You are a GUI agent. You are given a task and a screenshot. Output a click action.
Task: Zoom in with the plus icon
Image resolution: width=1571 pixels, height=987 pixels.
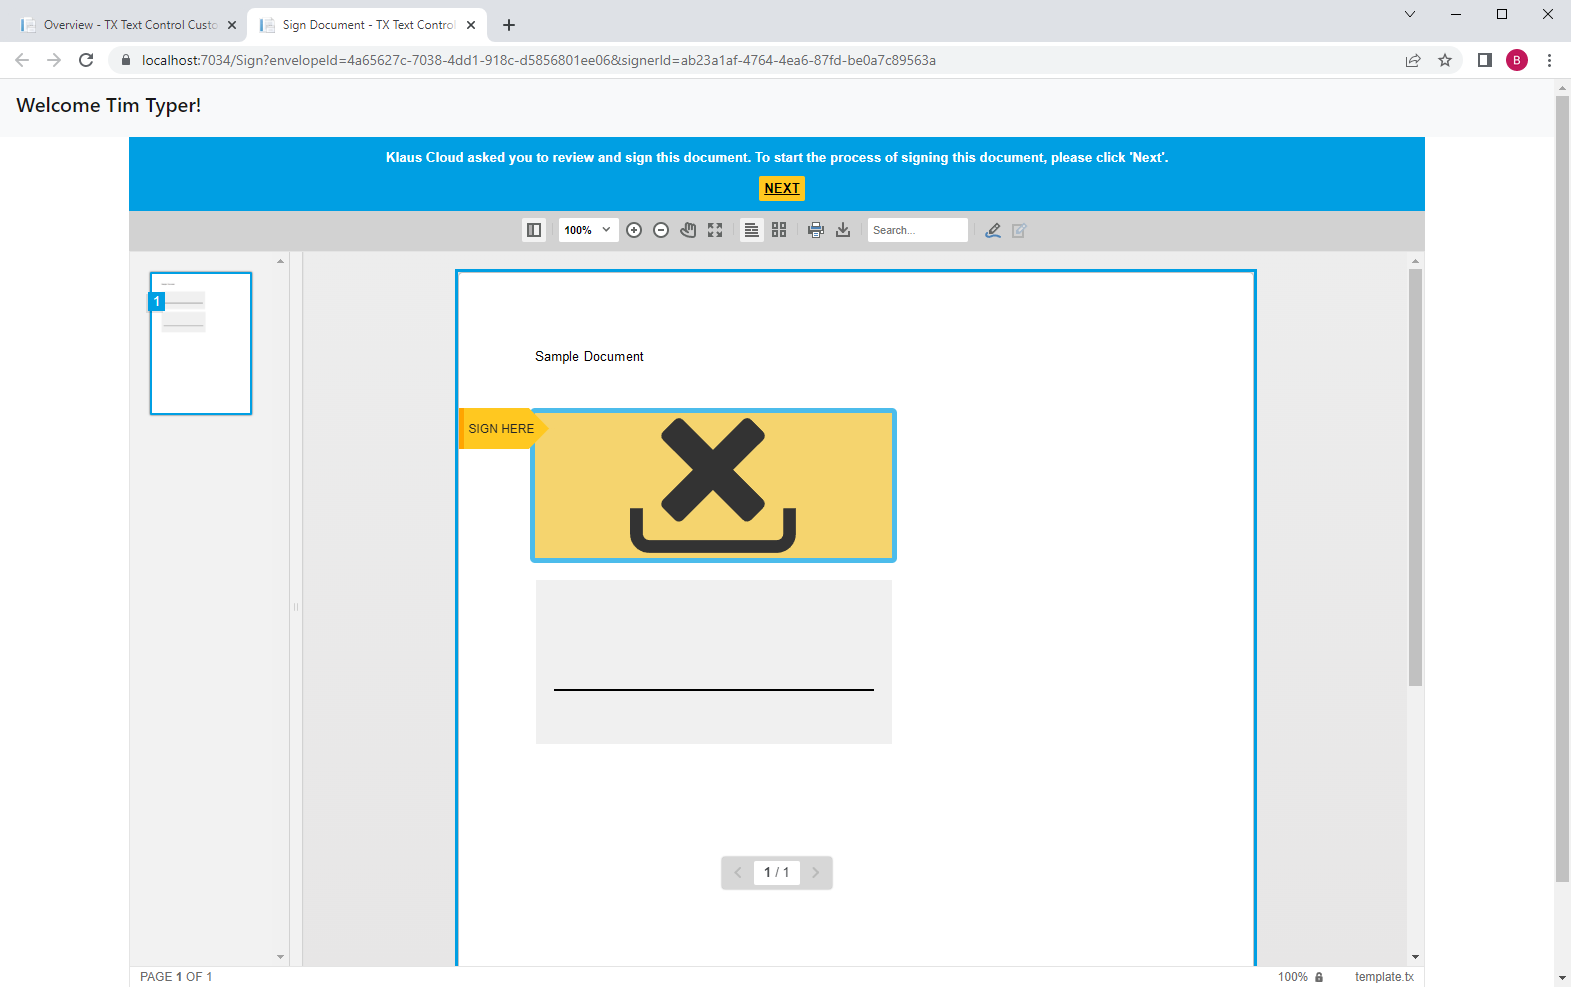pos(634,230)
